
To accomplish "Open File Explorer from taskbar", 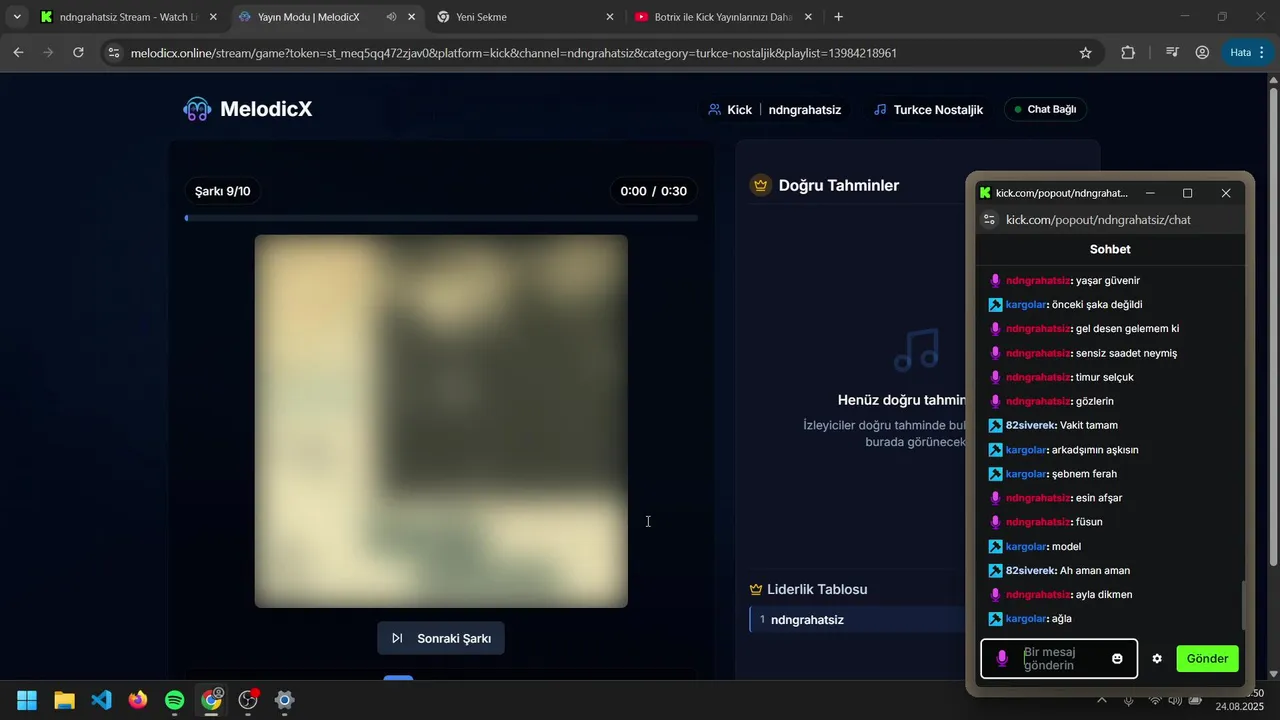I will click(64, 700).
